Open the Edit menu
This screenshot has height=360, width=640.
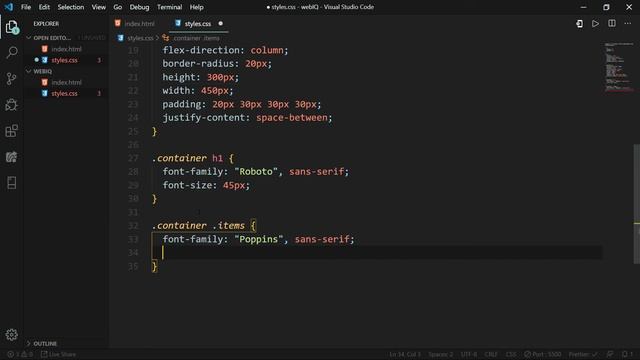click(44, 7)
